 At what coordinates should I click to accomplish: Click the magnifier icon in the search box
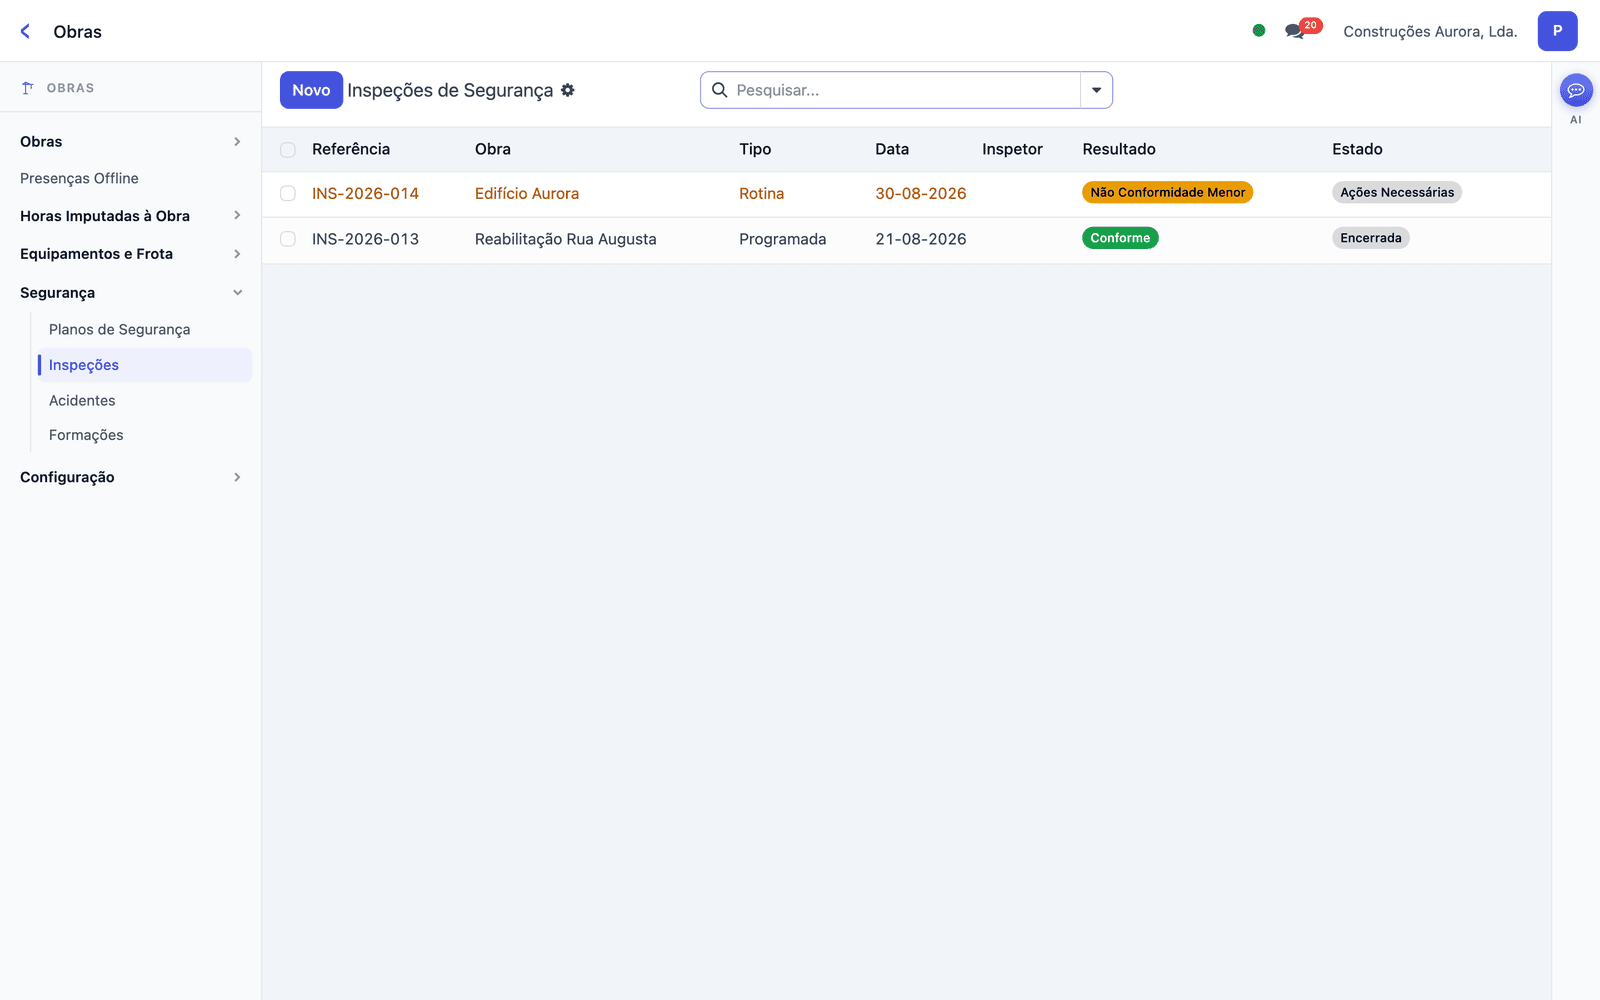pyautogui.click(x=719, y=90)
